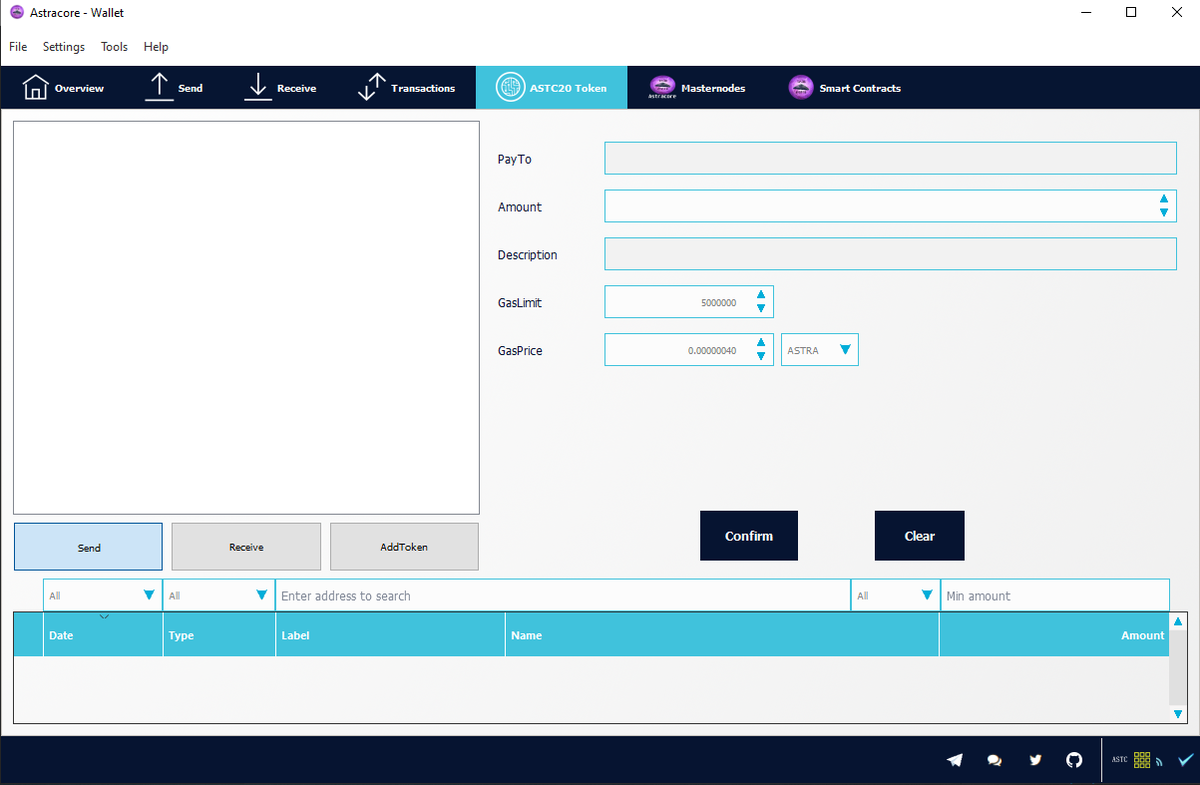Open the Smart Contracts tab
Image resolution: width=1200 pixels, height=785 pixels.
pos(845,88)
